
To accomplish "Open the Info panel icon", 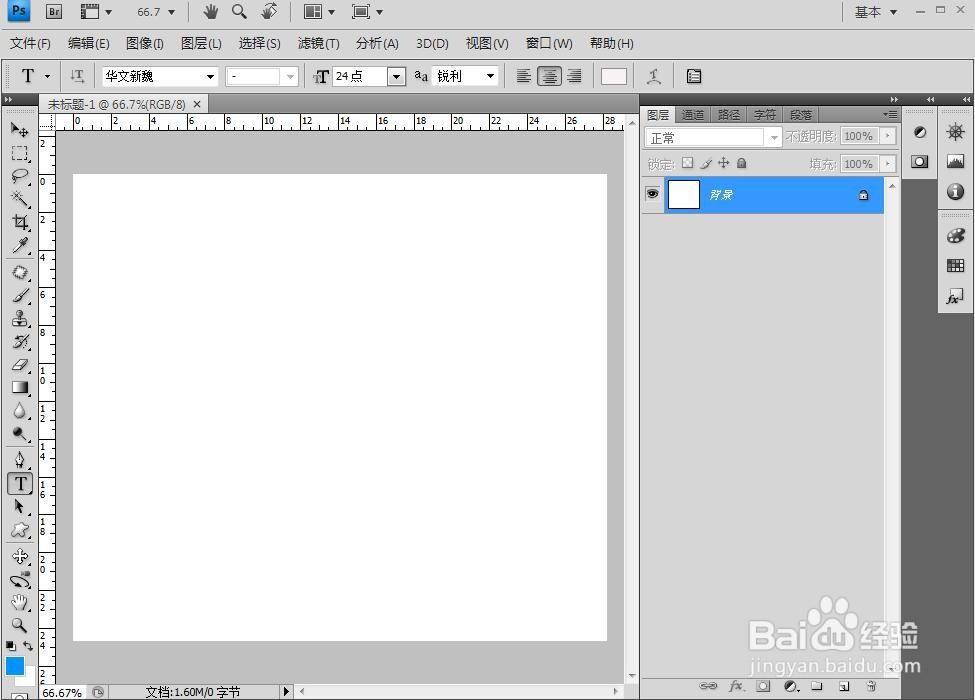I will pos(956,191).
